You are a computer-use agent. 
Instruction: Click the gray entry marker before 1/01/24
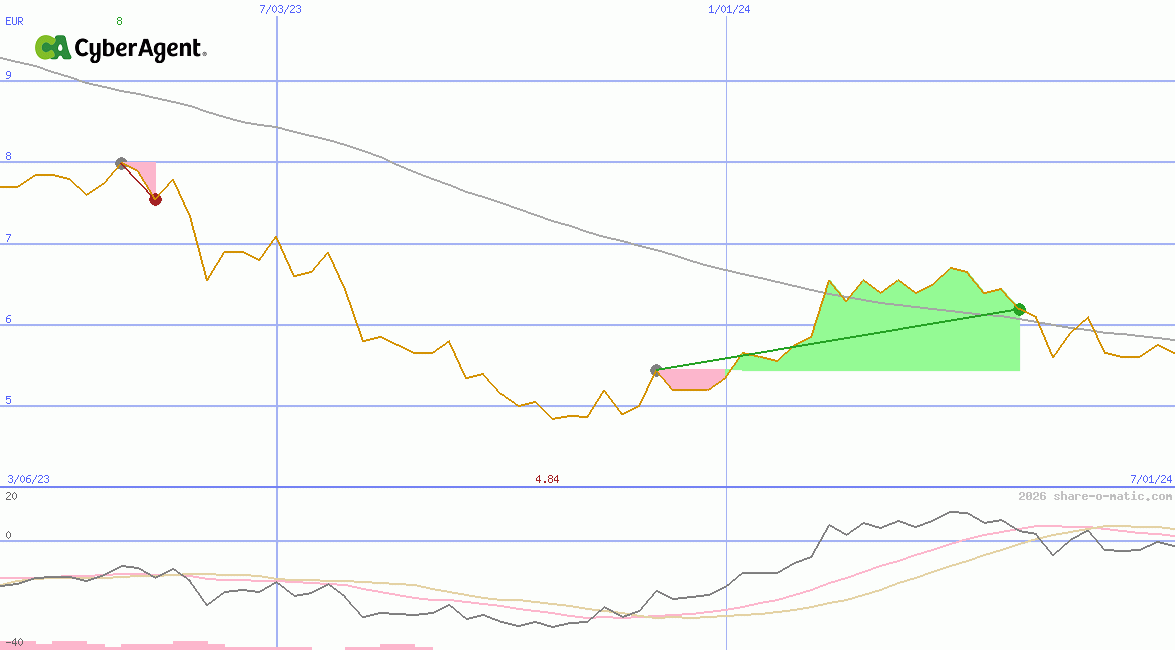click(x=656, y=370)
